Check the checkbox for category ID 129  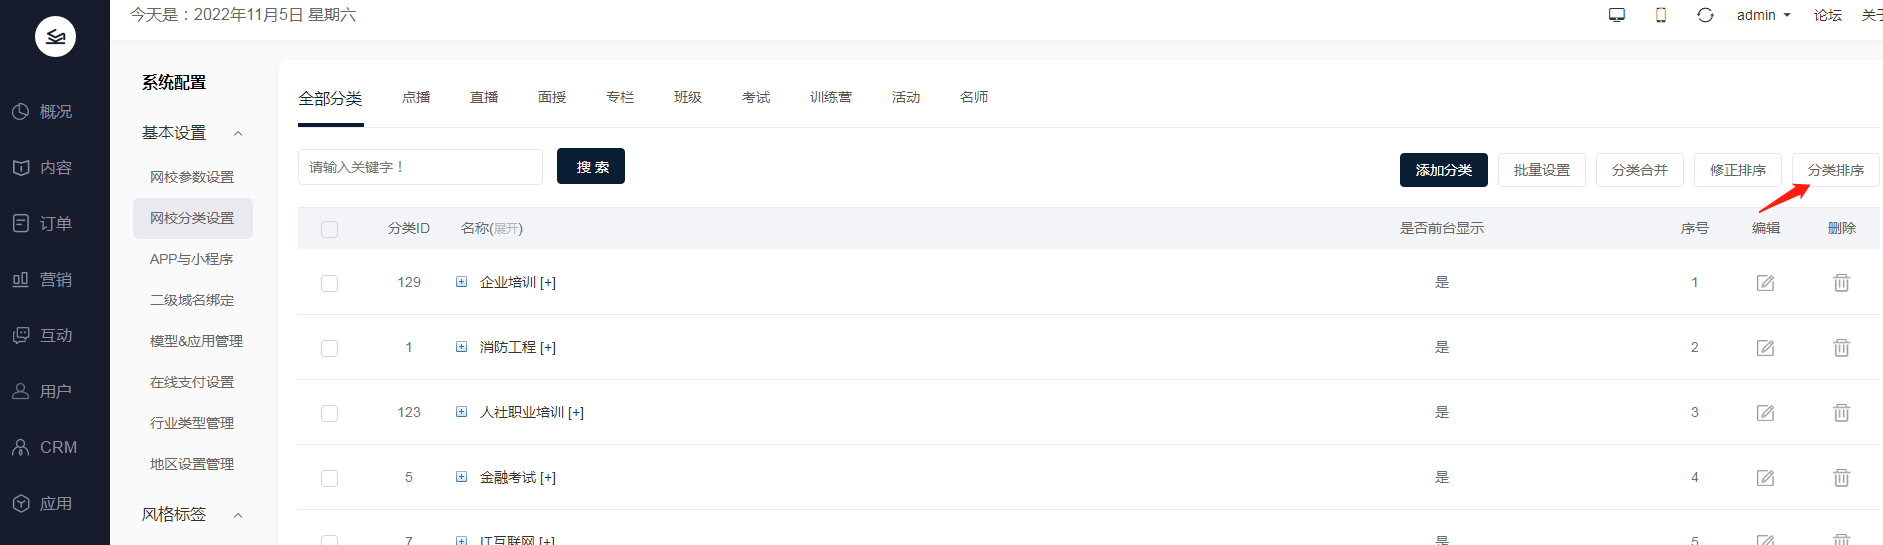coord(329,283)
